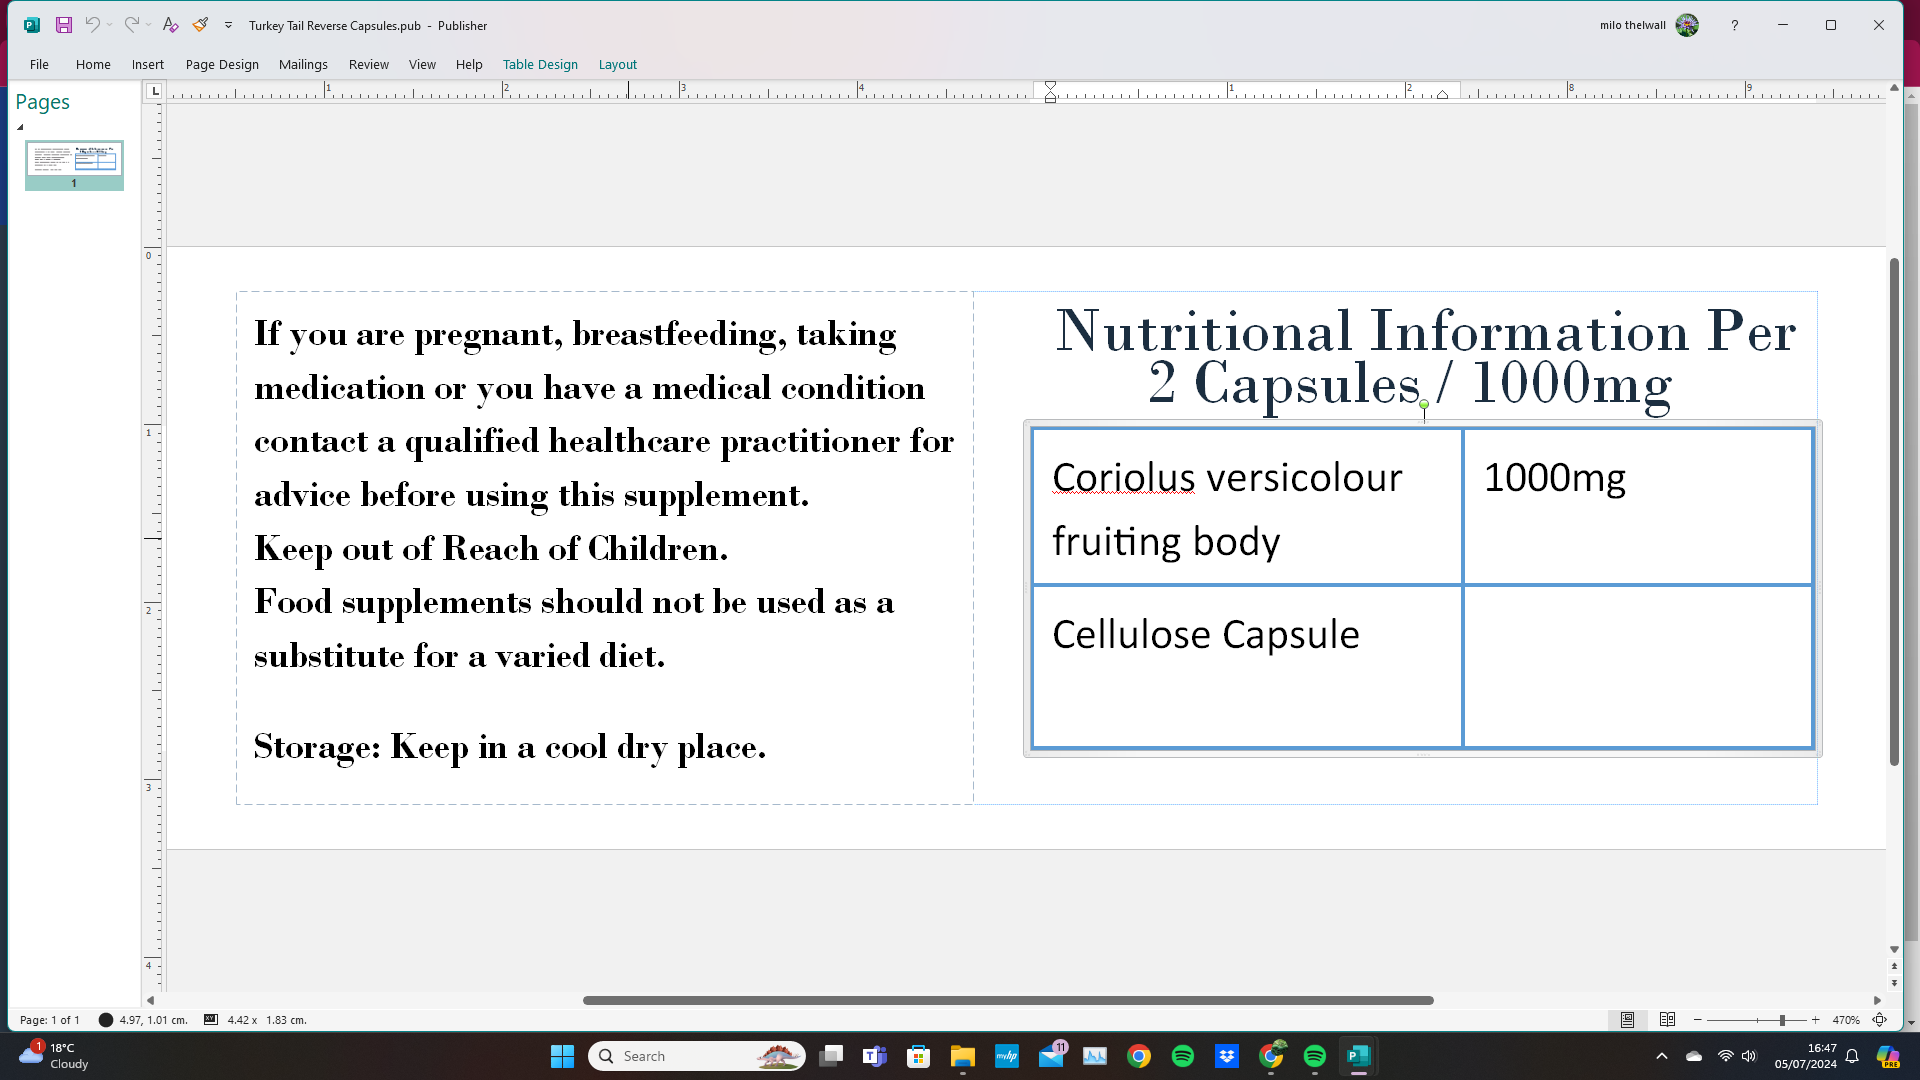Switch to the Layout tab
The height and width of the screenshot is (1080, 1920).
pos(617,63)
